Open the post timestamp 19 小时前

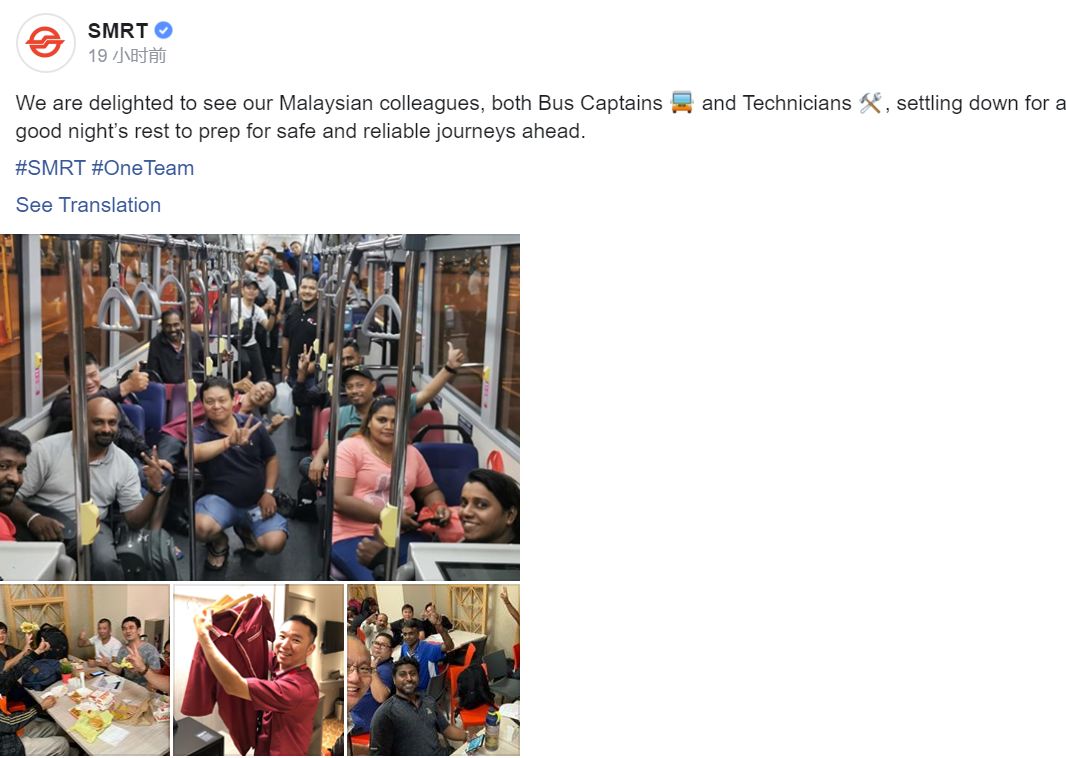point(127,56)
